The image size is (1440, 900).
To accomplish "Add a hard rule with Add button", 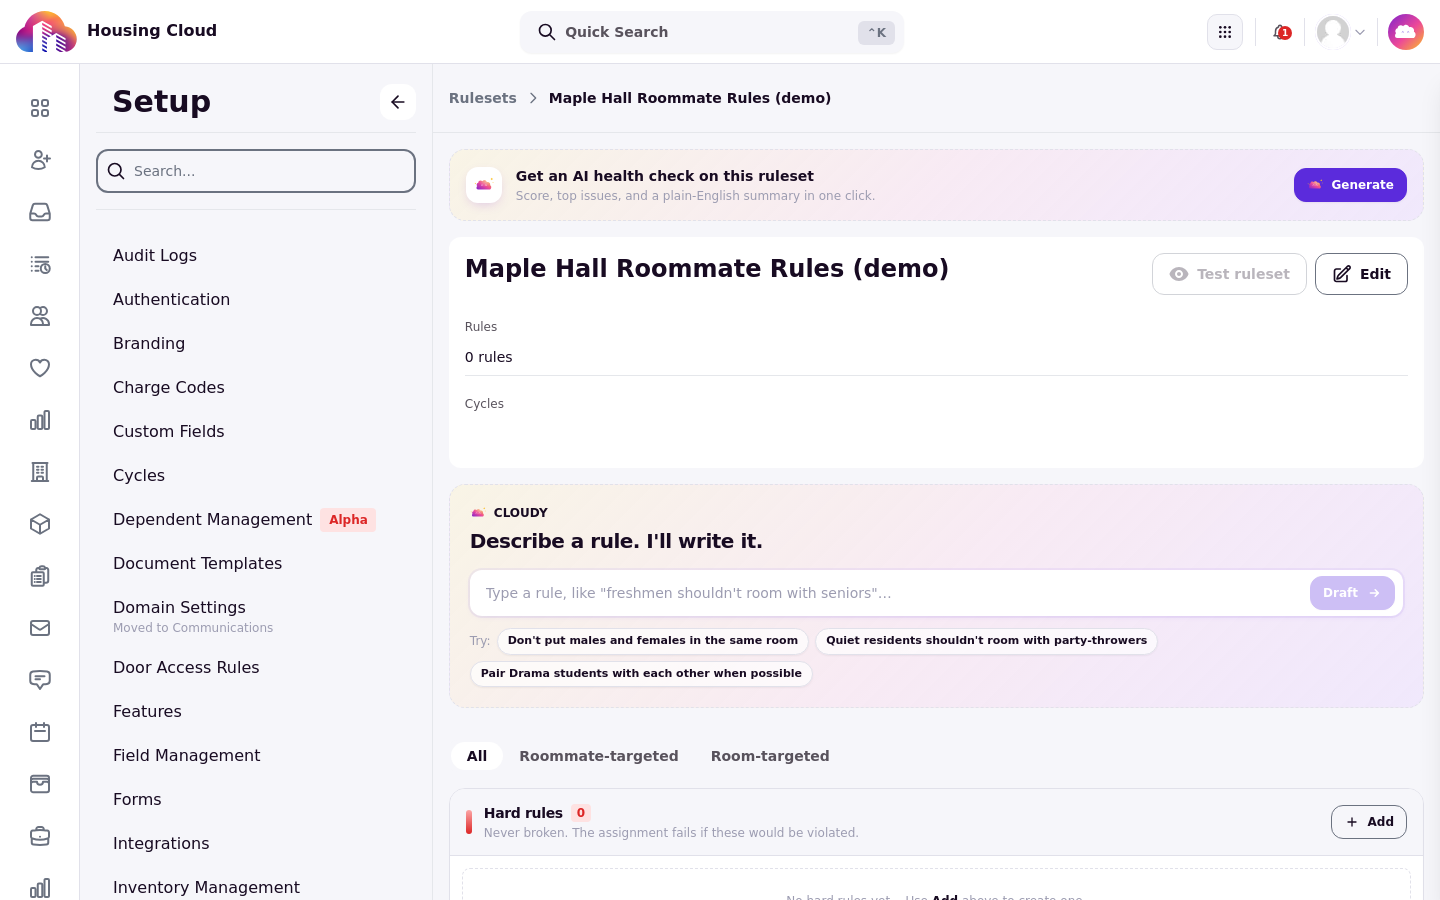I will pos(1369,822).
